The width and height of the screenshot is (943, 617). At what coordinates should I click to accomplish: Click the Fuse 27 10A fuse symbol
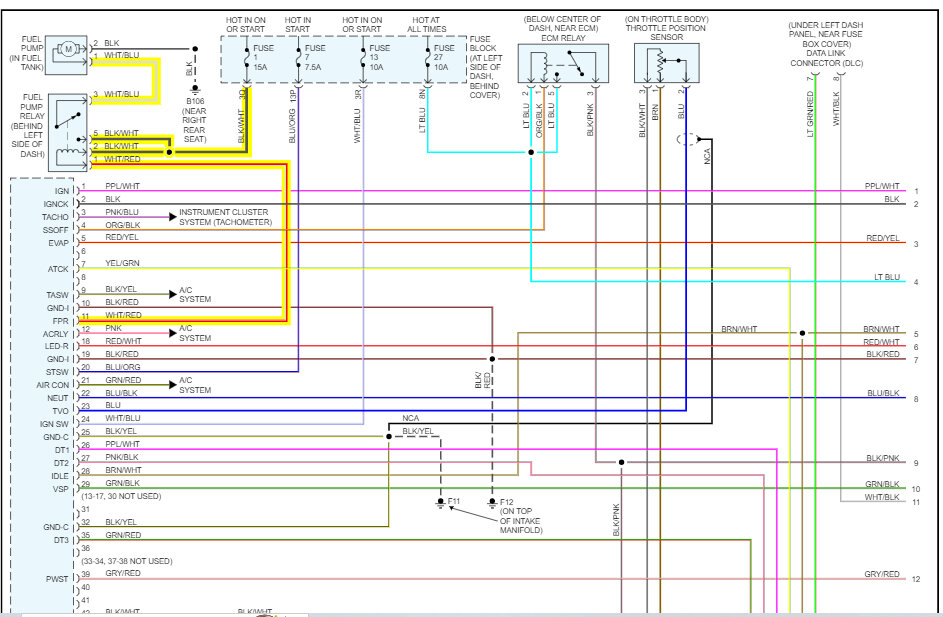pyautogui.click(x=428, y=58)
